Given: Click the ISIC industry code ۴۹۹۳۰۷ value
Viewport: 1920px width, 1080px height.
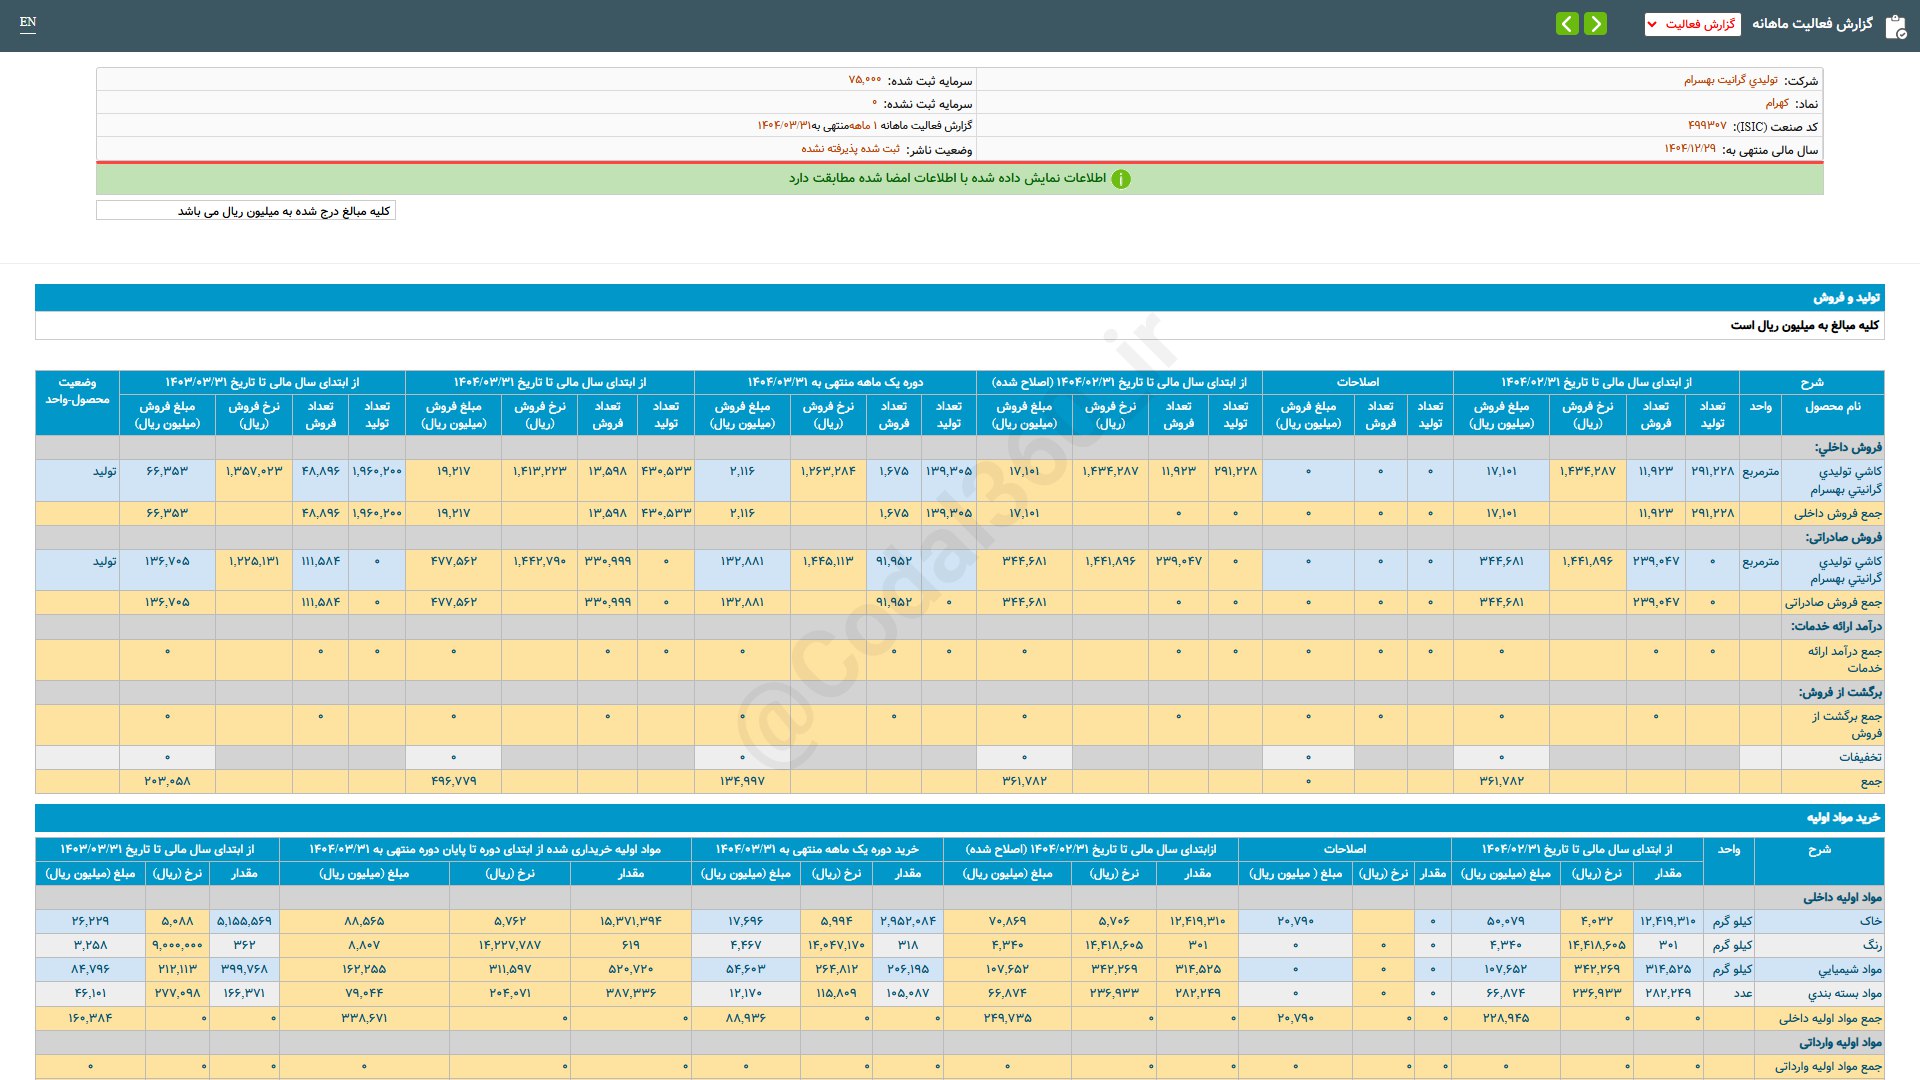Looking at the screenshot, I should coord(1706,126).
